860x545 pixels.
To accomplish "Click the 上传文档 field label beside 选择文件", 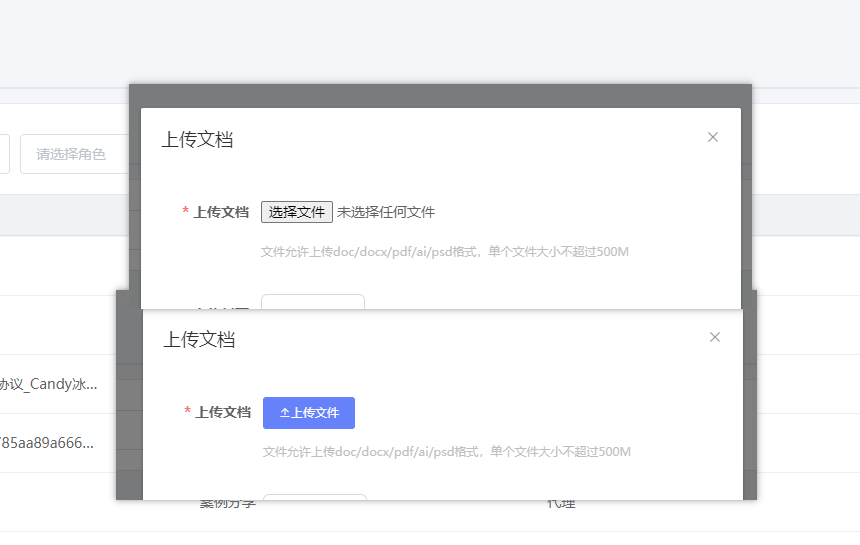I will [x=221, y=212].
